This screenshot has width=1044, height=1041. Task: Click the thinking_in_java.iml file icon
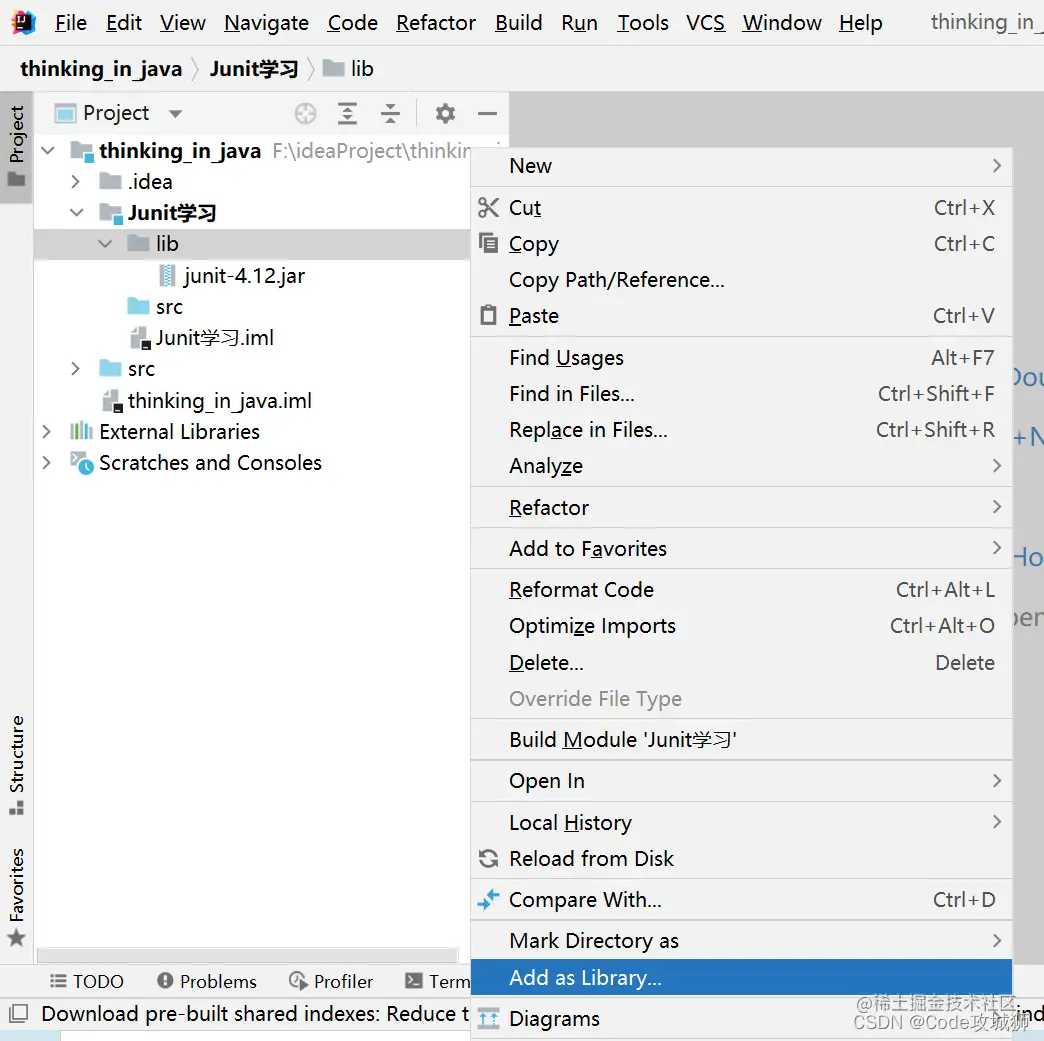click(x=112, y=401)
